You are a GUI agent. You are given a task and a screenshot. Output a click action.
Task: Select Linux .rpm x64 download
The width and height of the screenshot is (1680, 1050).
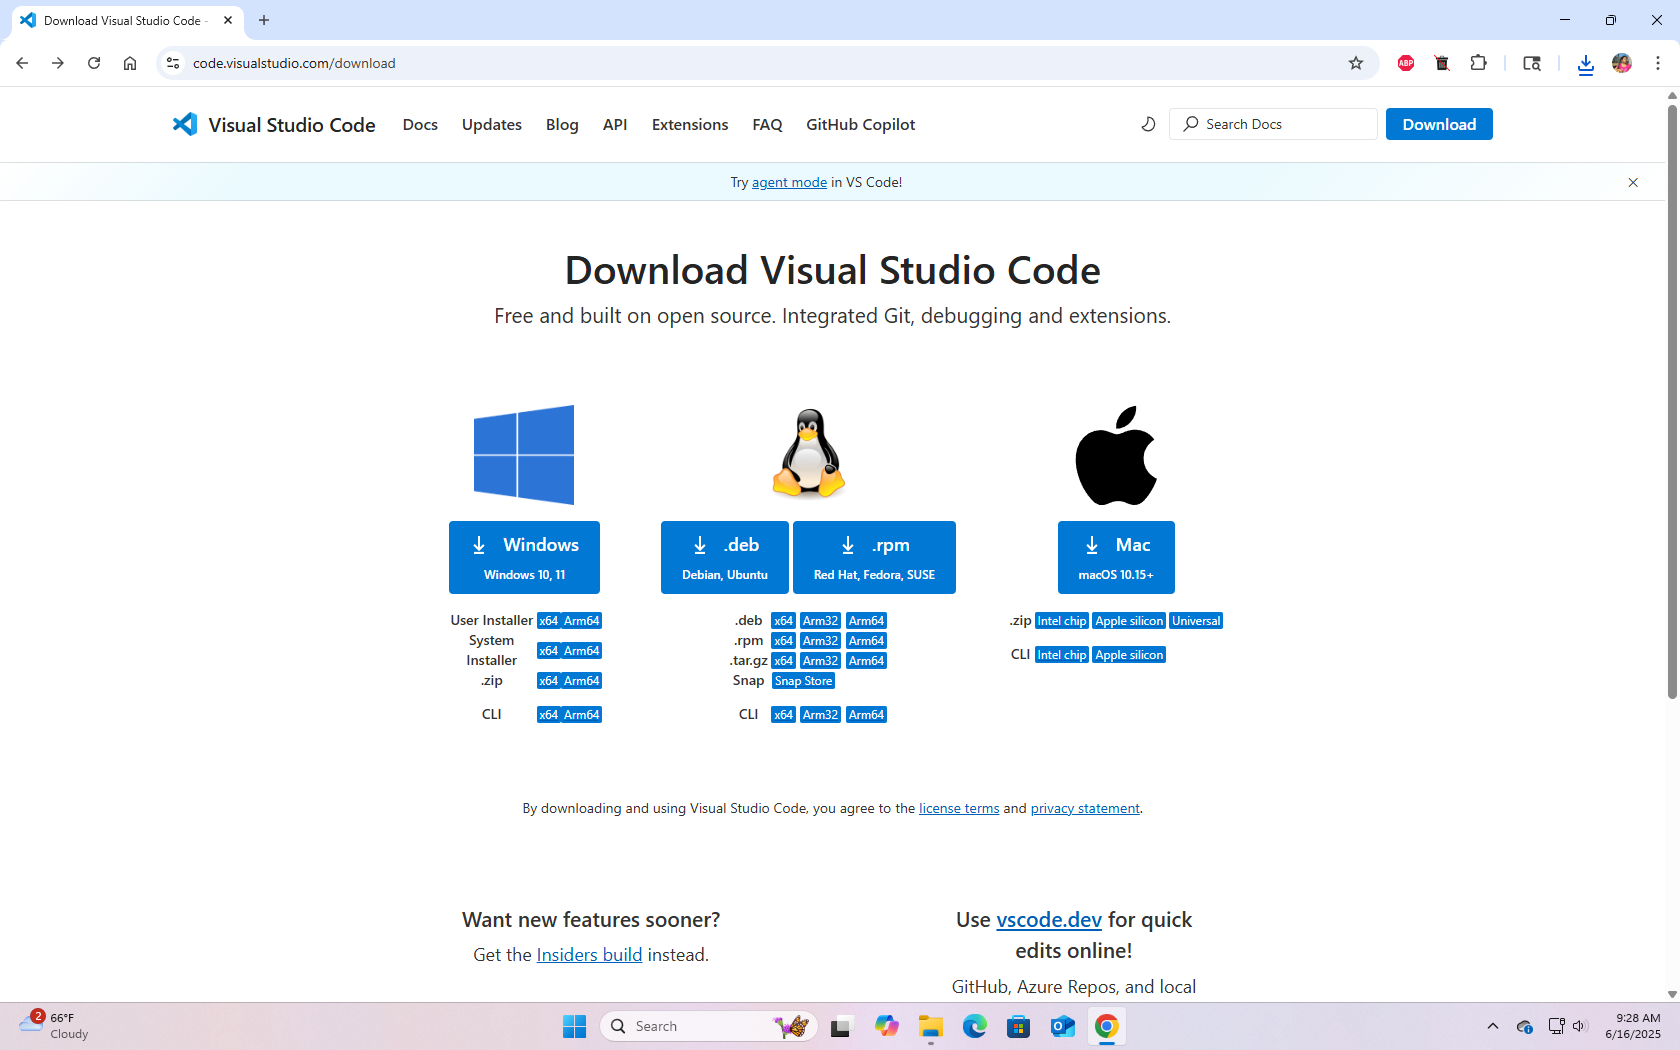tap(783, 641)
